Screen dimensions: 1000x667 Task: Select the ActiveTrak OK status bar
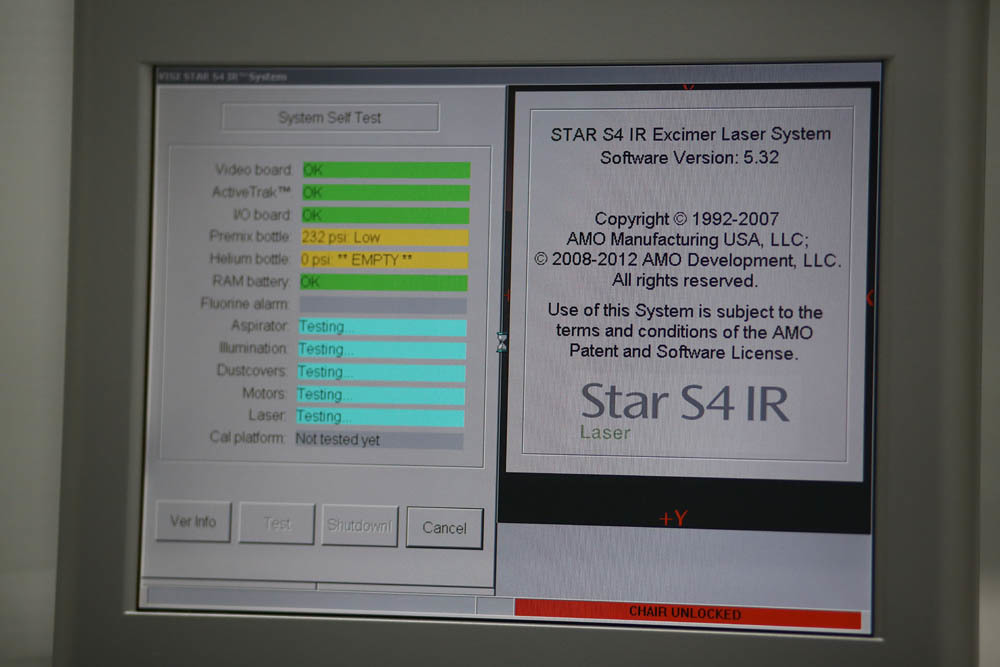(x=386, y=193)
